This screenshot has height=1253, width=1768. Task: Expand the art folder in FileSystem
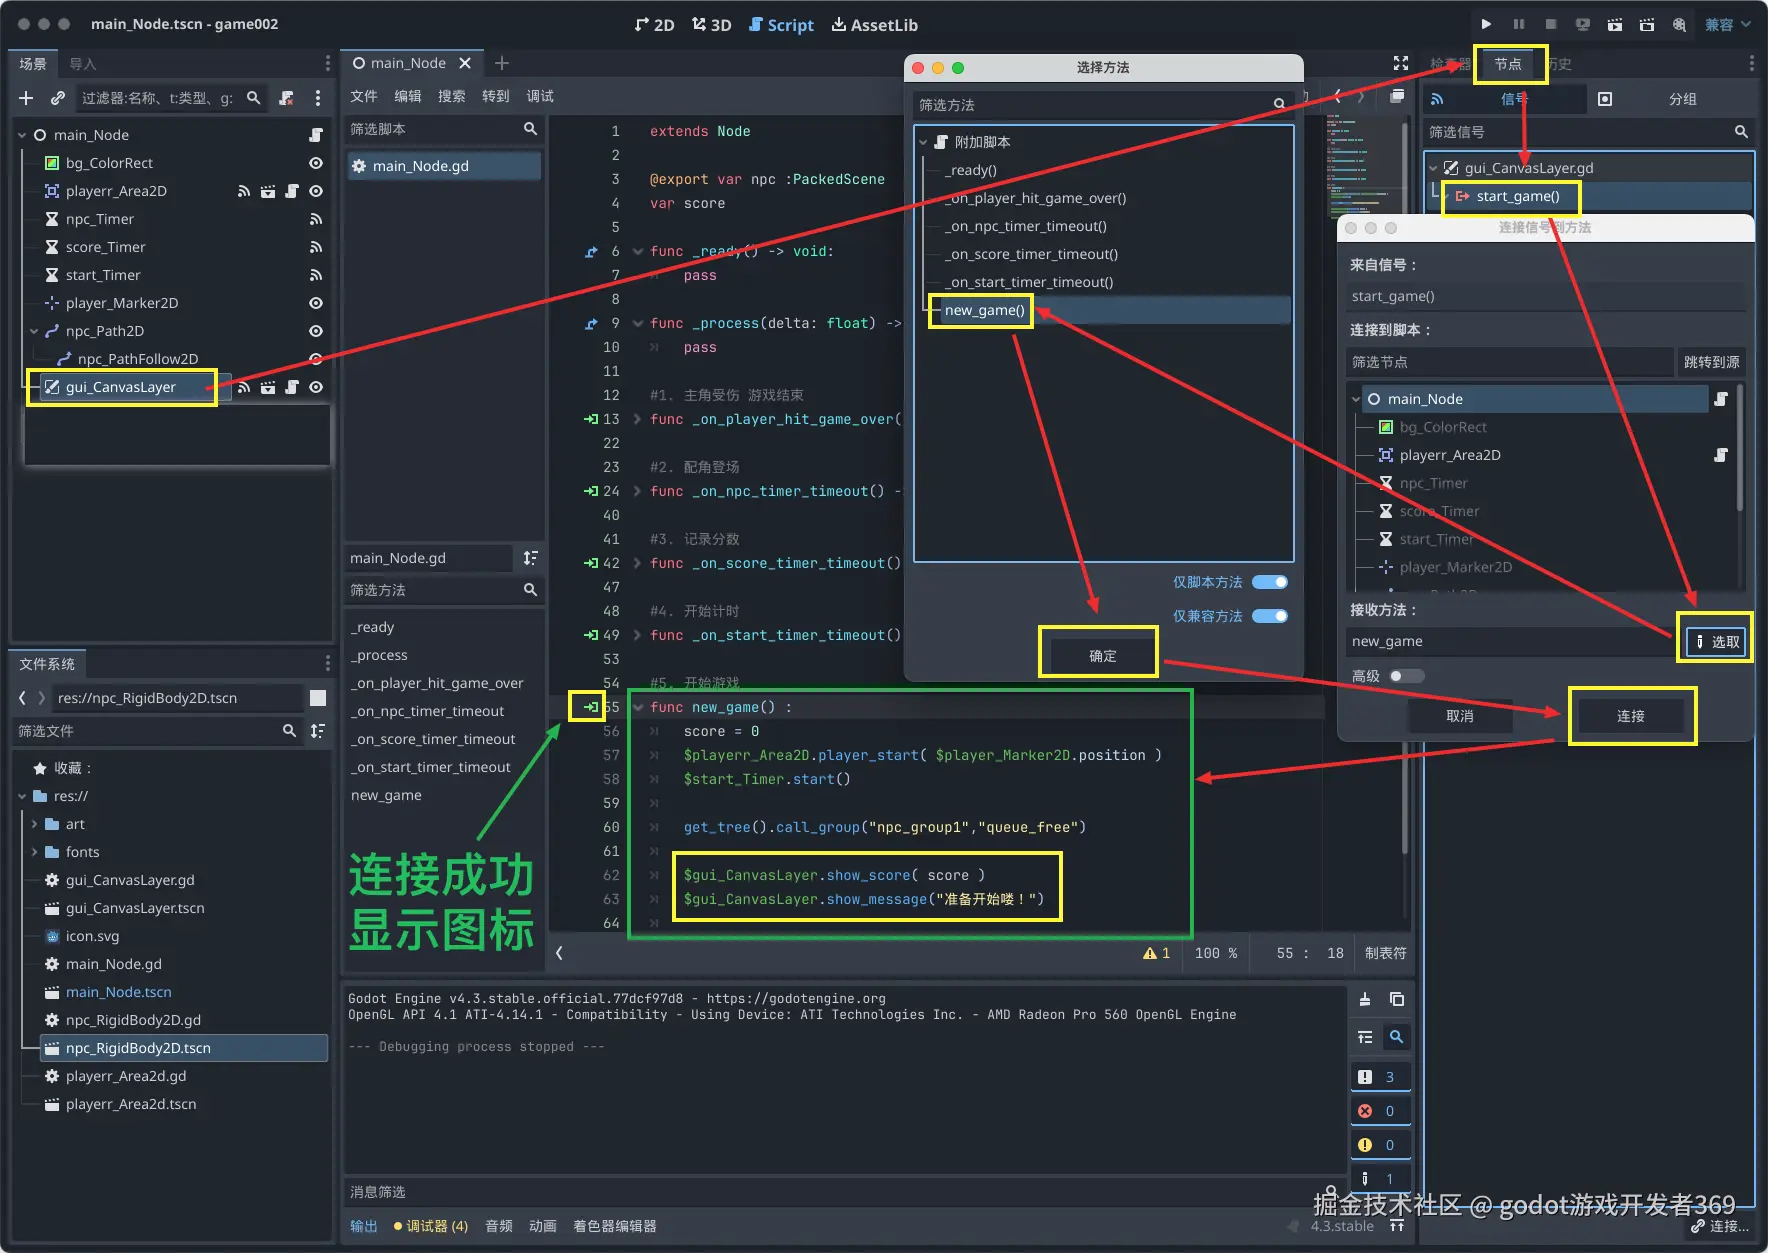(x=34, y=824)
